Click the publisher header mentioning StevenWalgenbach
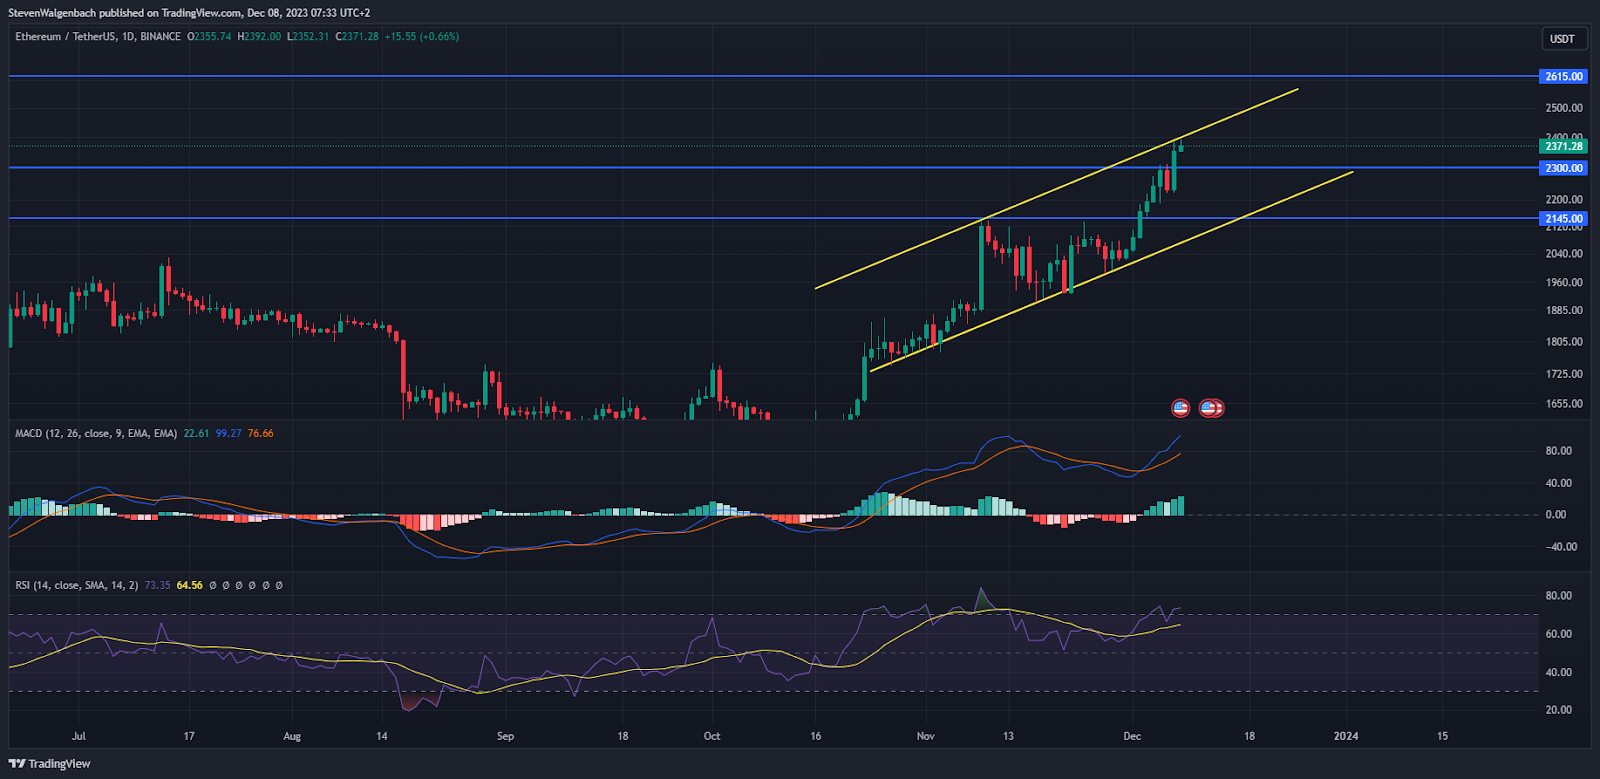This screenshot has width=1600, height=779. click(189, 13)
